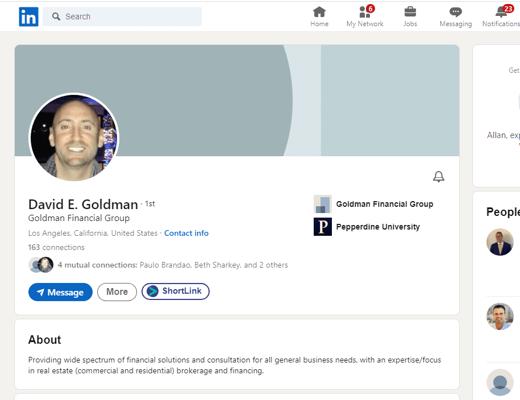Click the LinkedIn logo icon
This screenshot has width=520, height=400.
(28, 17)
